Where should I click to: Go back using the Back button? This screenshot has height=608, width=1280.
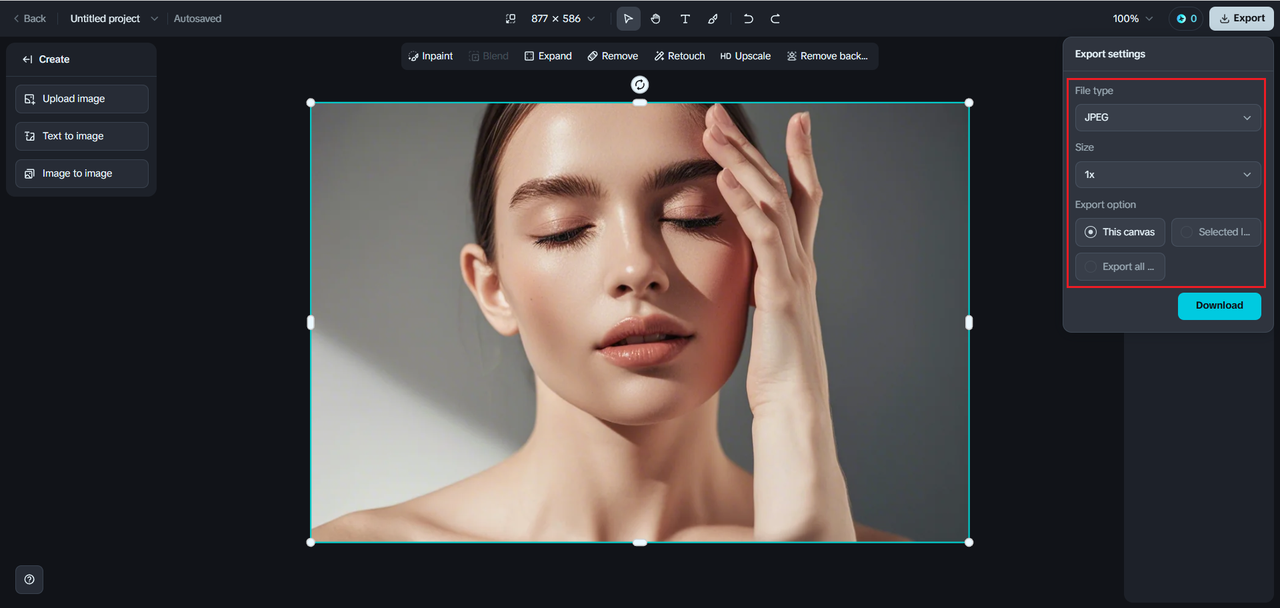click(29, 18)
